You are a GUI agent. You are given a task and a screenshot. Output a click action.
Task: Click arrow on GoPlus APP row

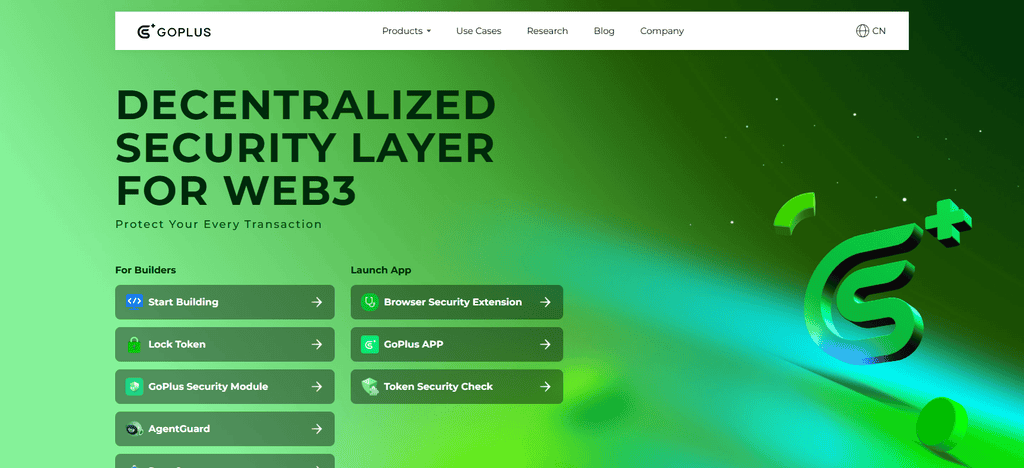pos(545,345)
